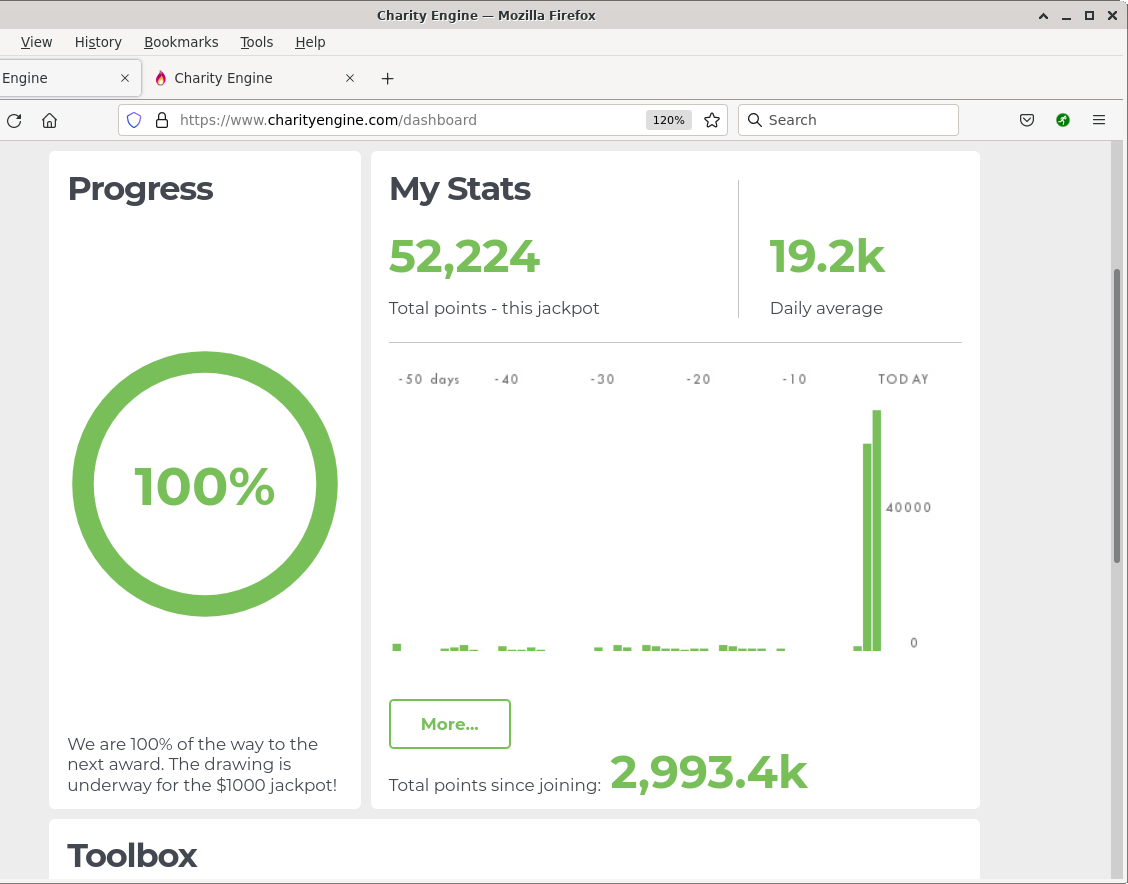This screenshot has width=1128, height=884.
Task: Click the magnifier icon in Search box
Action: coord(754,120)
